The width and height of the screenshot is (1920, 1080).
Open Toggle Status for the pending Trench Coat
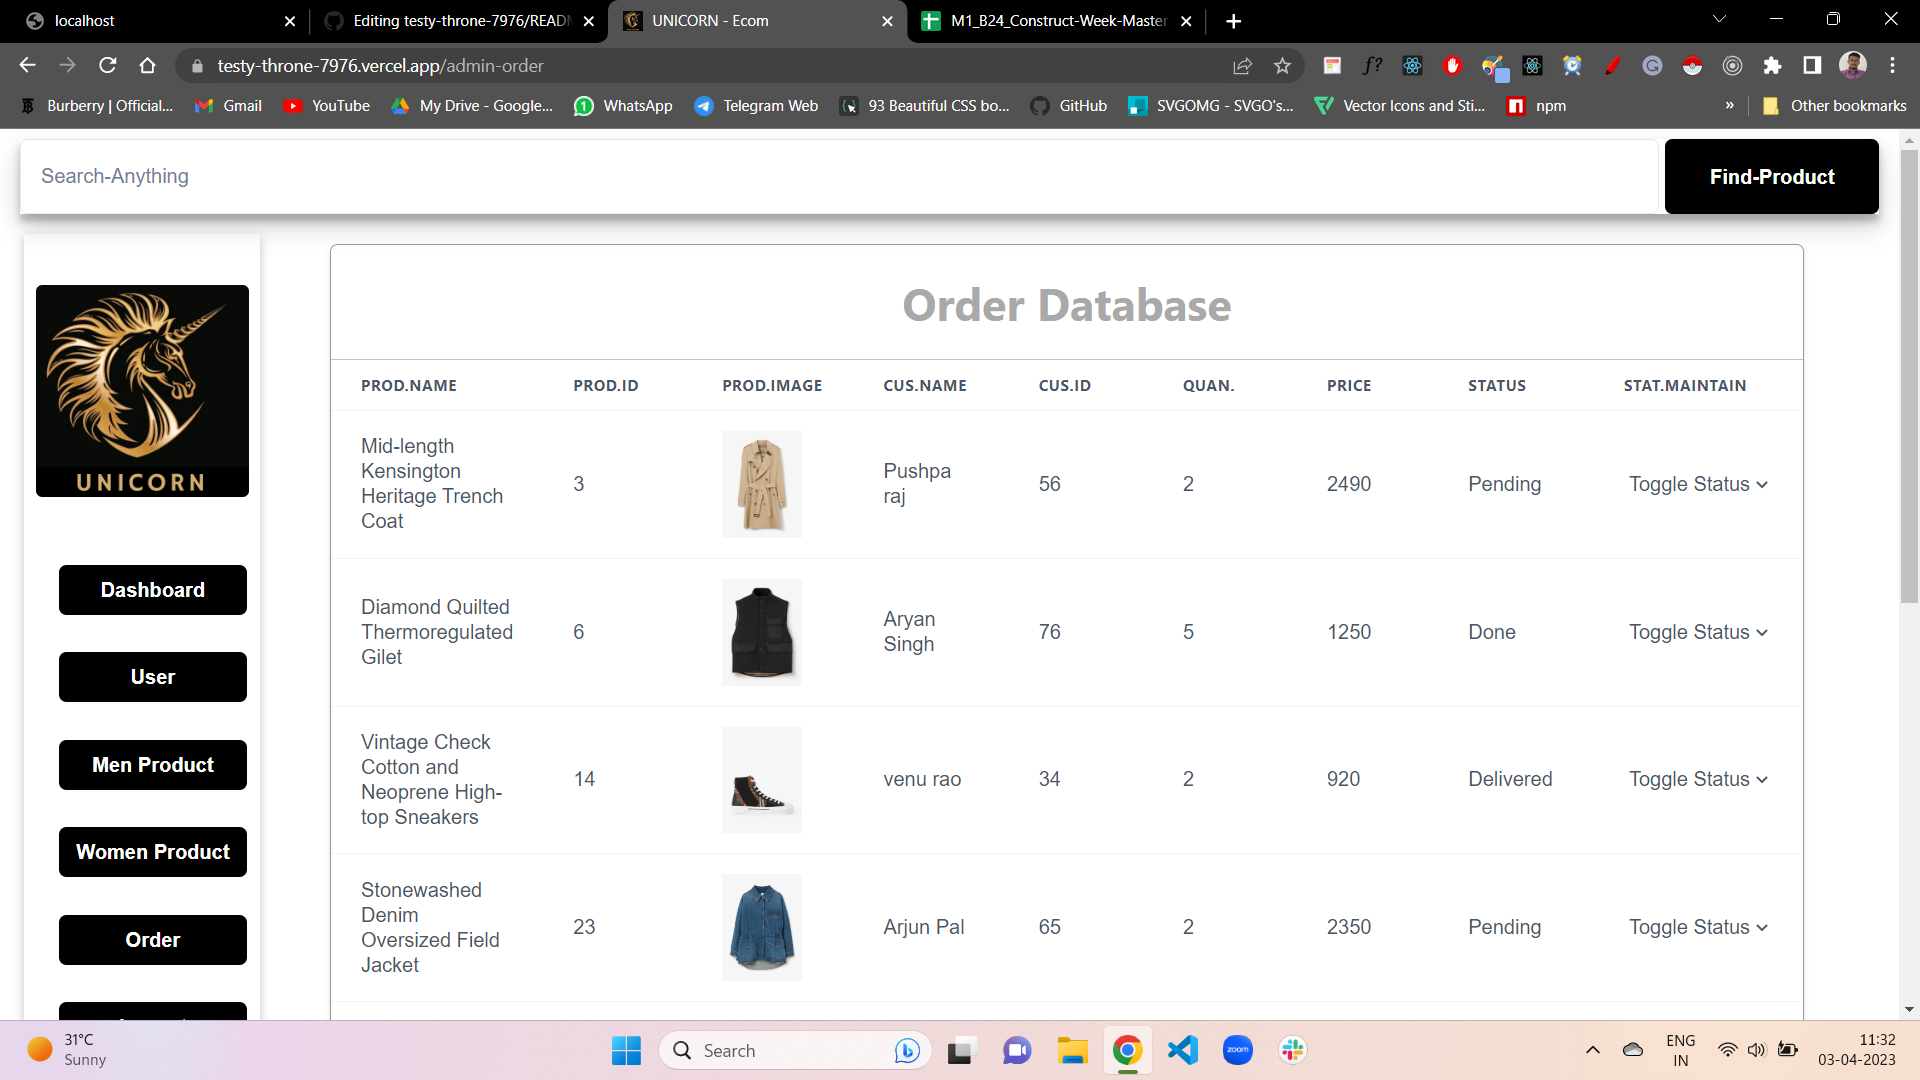tap(1697, 484)
